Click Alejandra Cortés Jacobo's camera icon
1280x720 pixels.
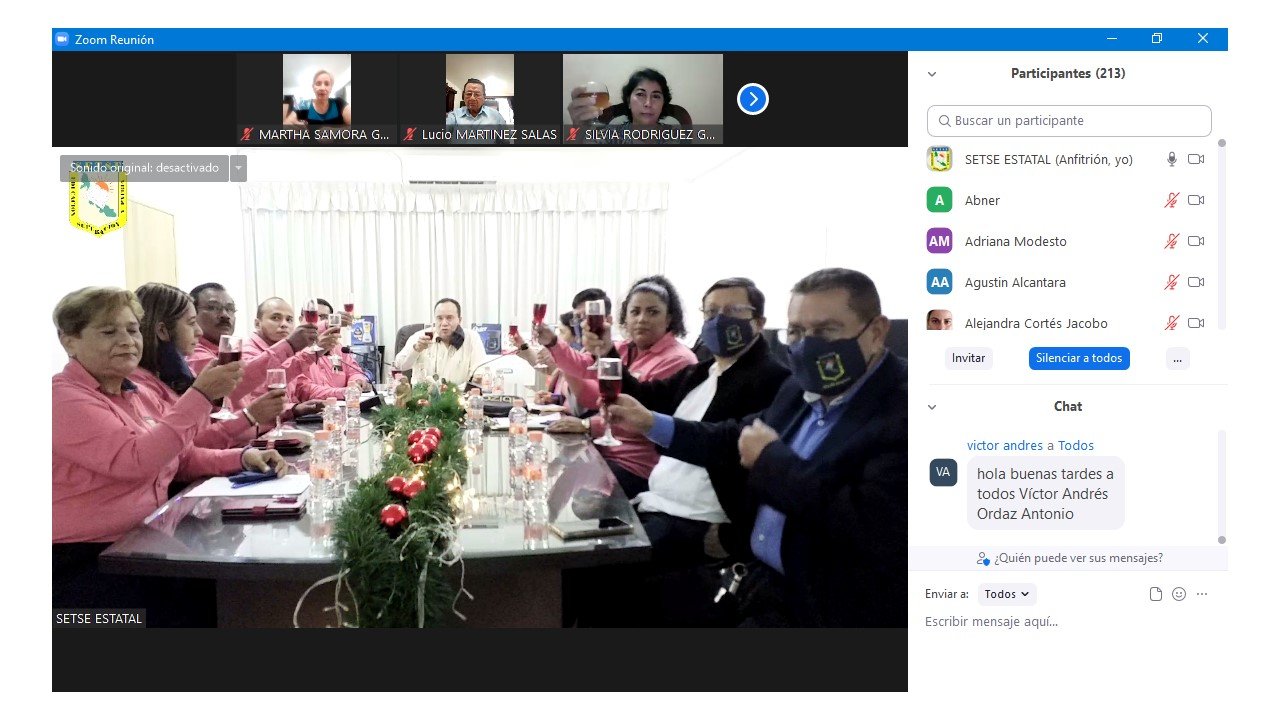click(1195, 323)
